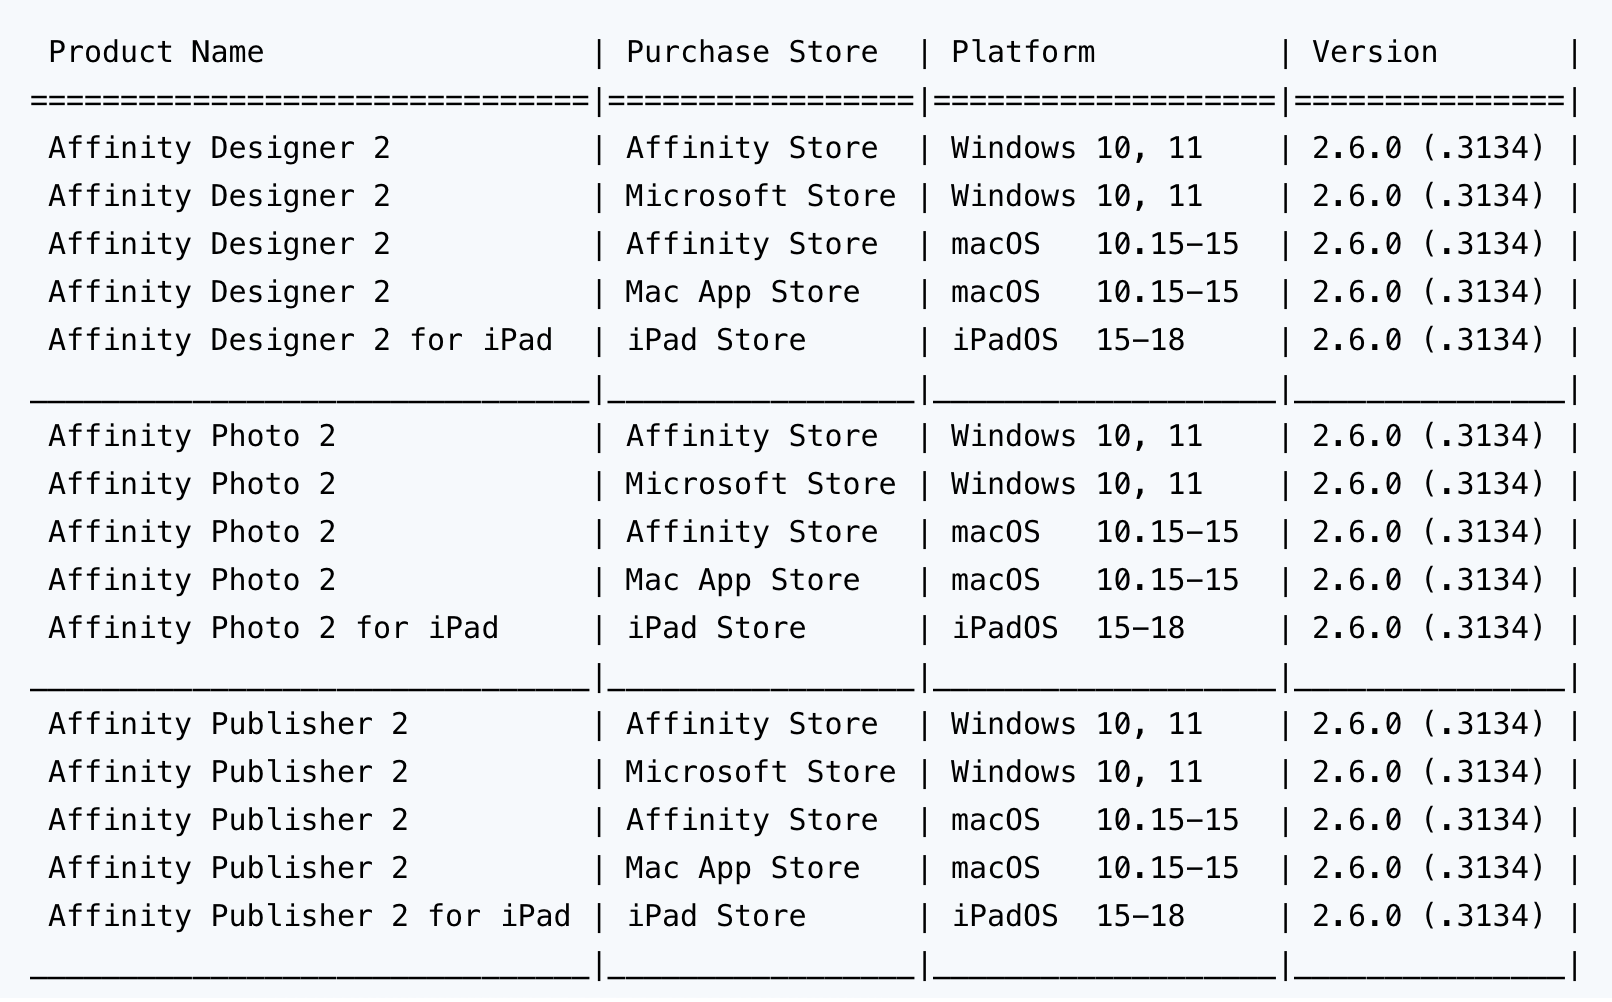Click Mac App Store in the Designer rows

click(x=743, y=292)
